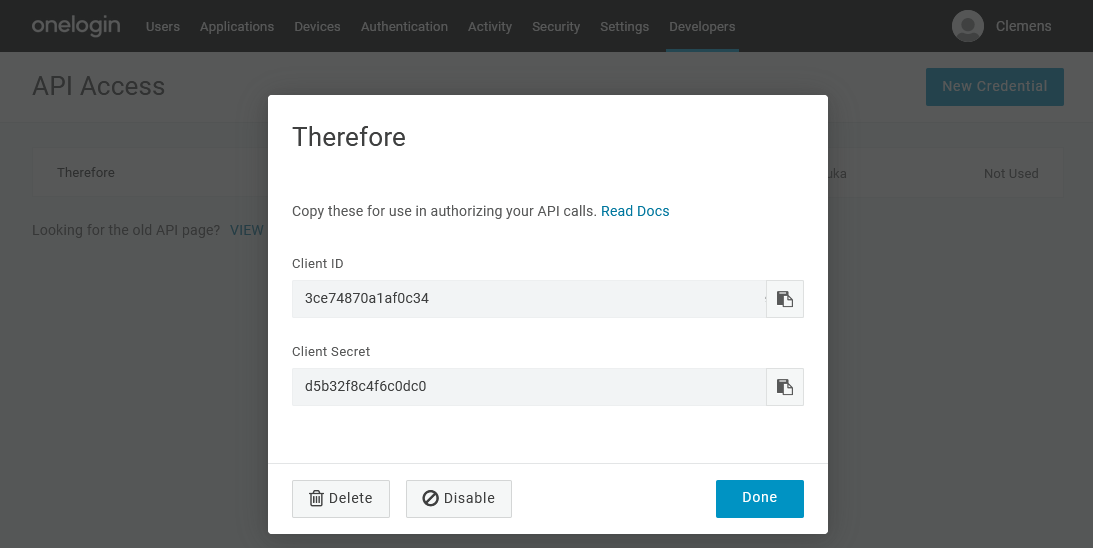1093x548 pixels.
Task: Click the Client Secret field
Action: 528,387
